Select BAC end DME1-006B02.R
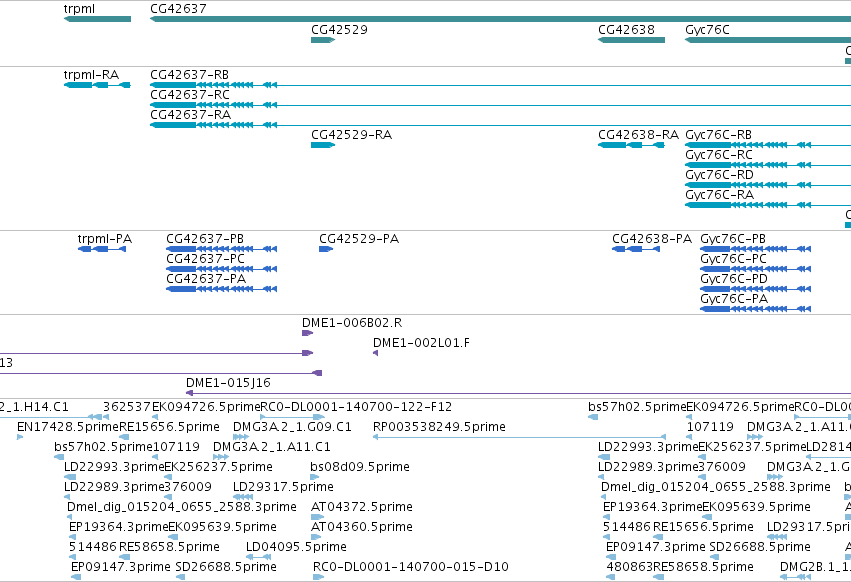 click(x=307, y=333)
